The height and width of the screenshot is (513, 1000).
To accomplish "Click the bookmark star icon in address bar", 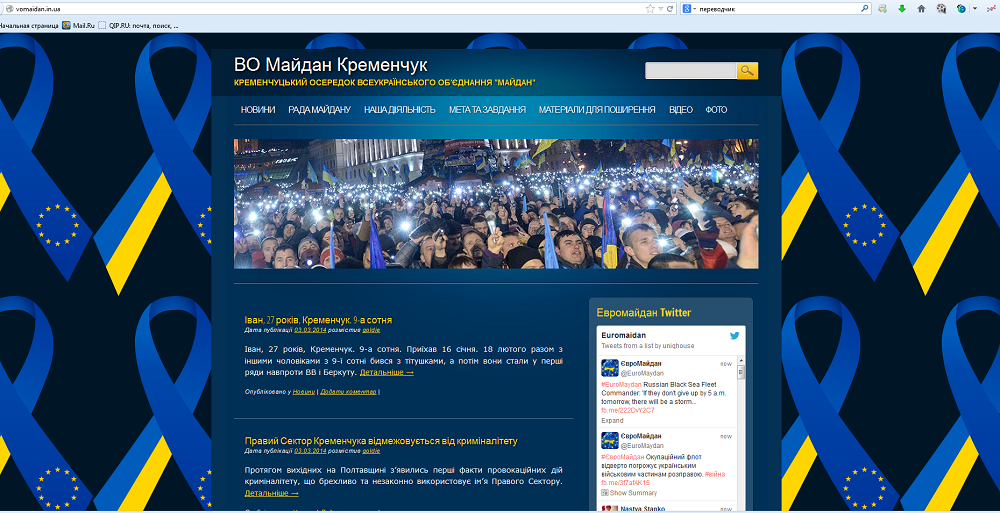I will pyautogui.click(x=650, y=8).
